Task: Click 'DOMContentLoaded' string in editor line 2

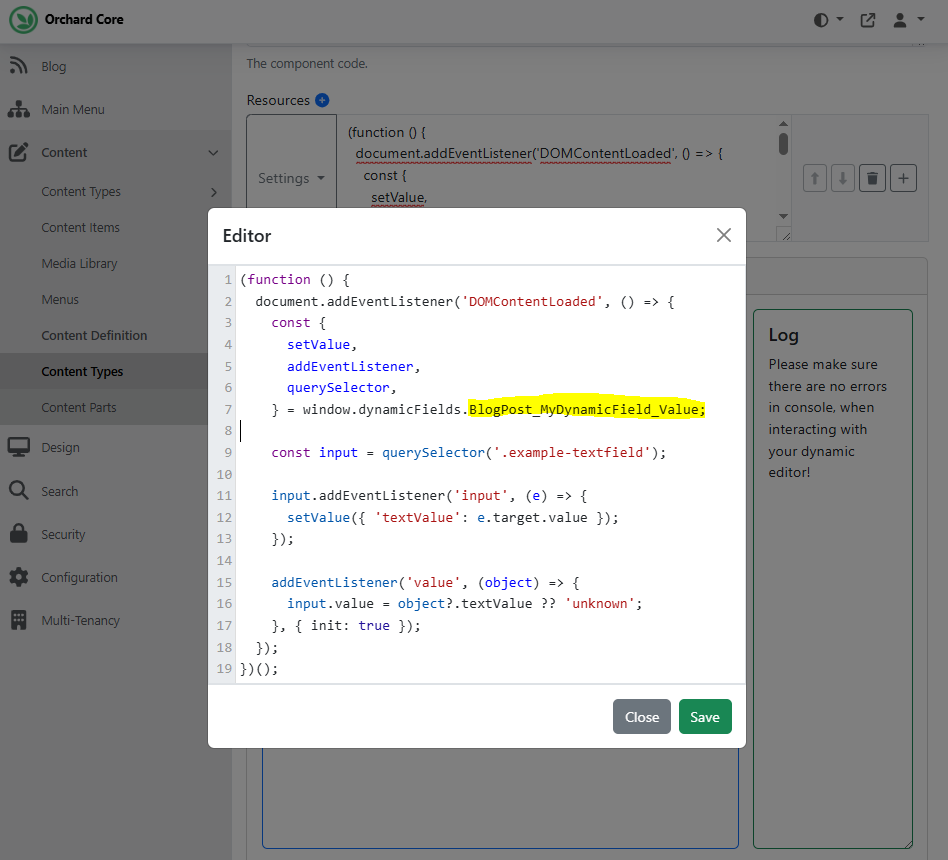Action: point(532,301)
